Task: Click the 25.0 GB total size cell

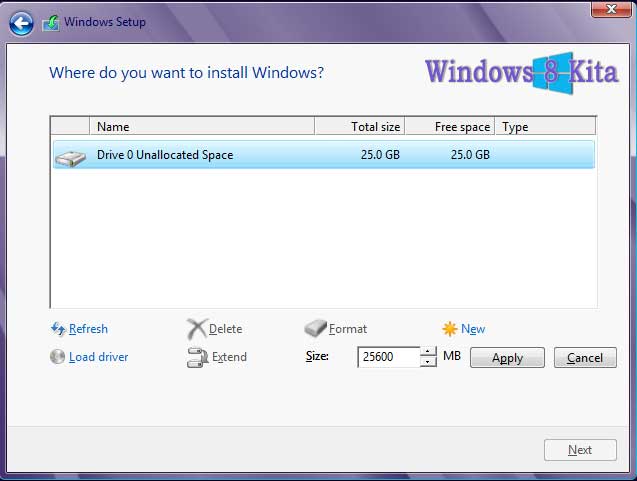Action: (x=380, y=154)
